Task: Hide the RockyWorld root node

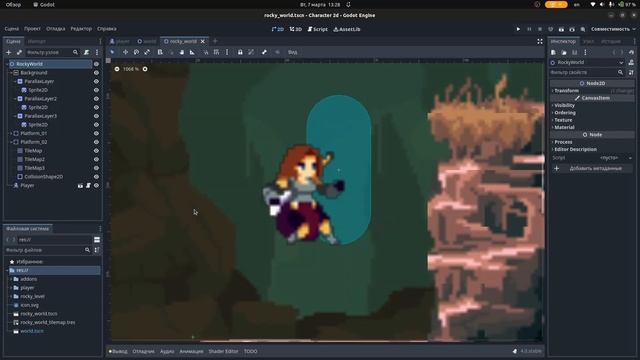Action: (x=96, y=64)
